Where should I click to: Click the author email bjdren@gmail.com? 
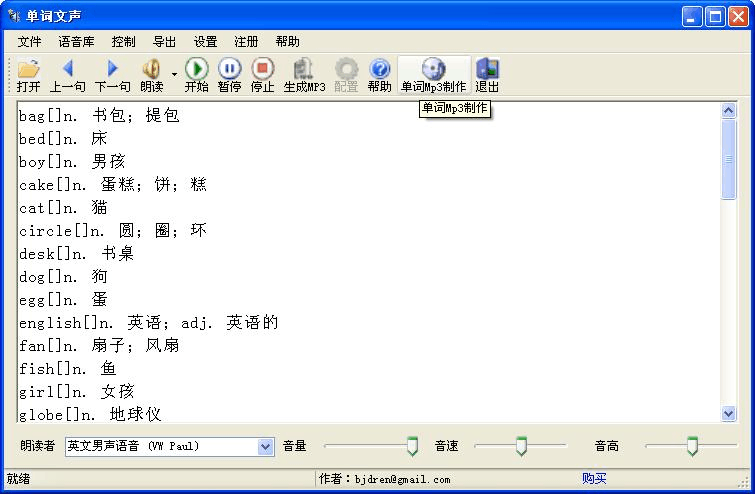click(403, 479)
